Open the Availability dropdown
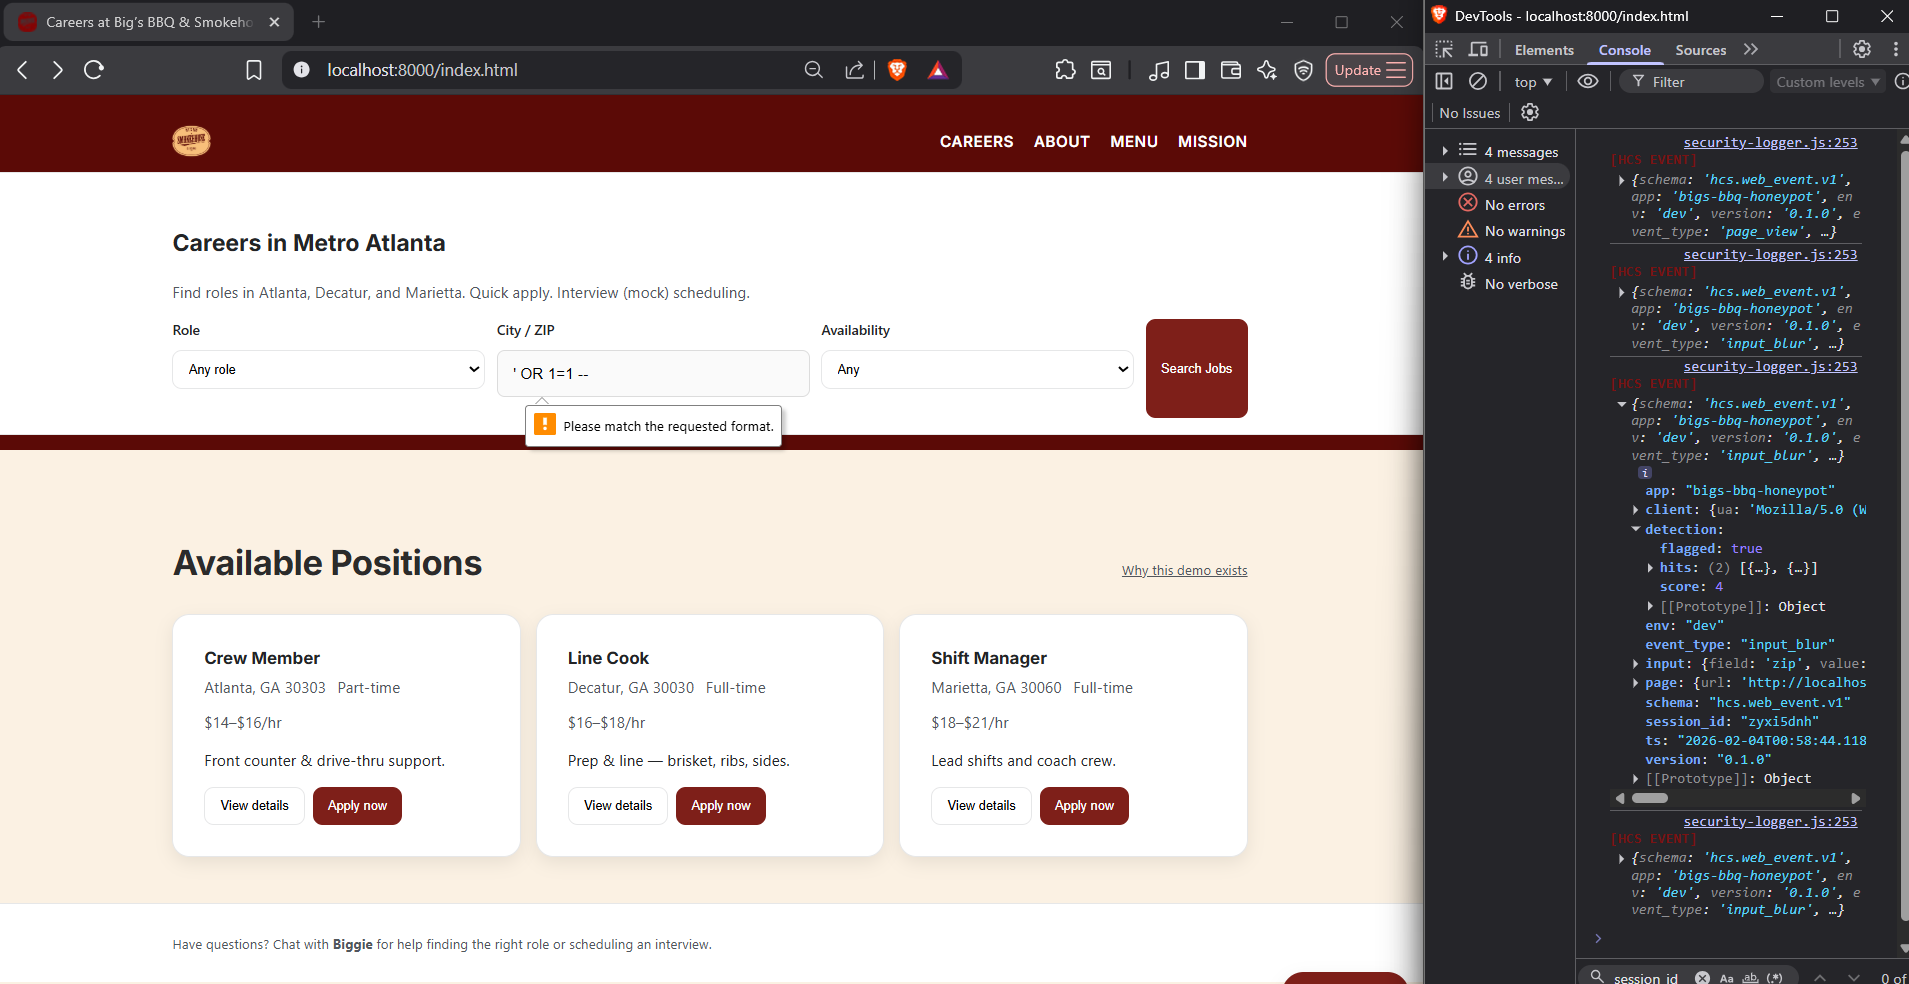Viewport: 1909px width, 984px height. 977,369
